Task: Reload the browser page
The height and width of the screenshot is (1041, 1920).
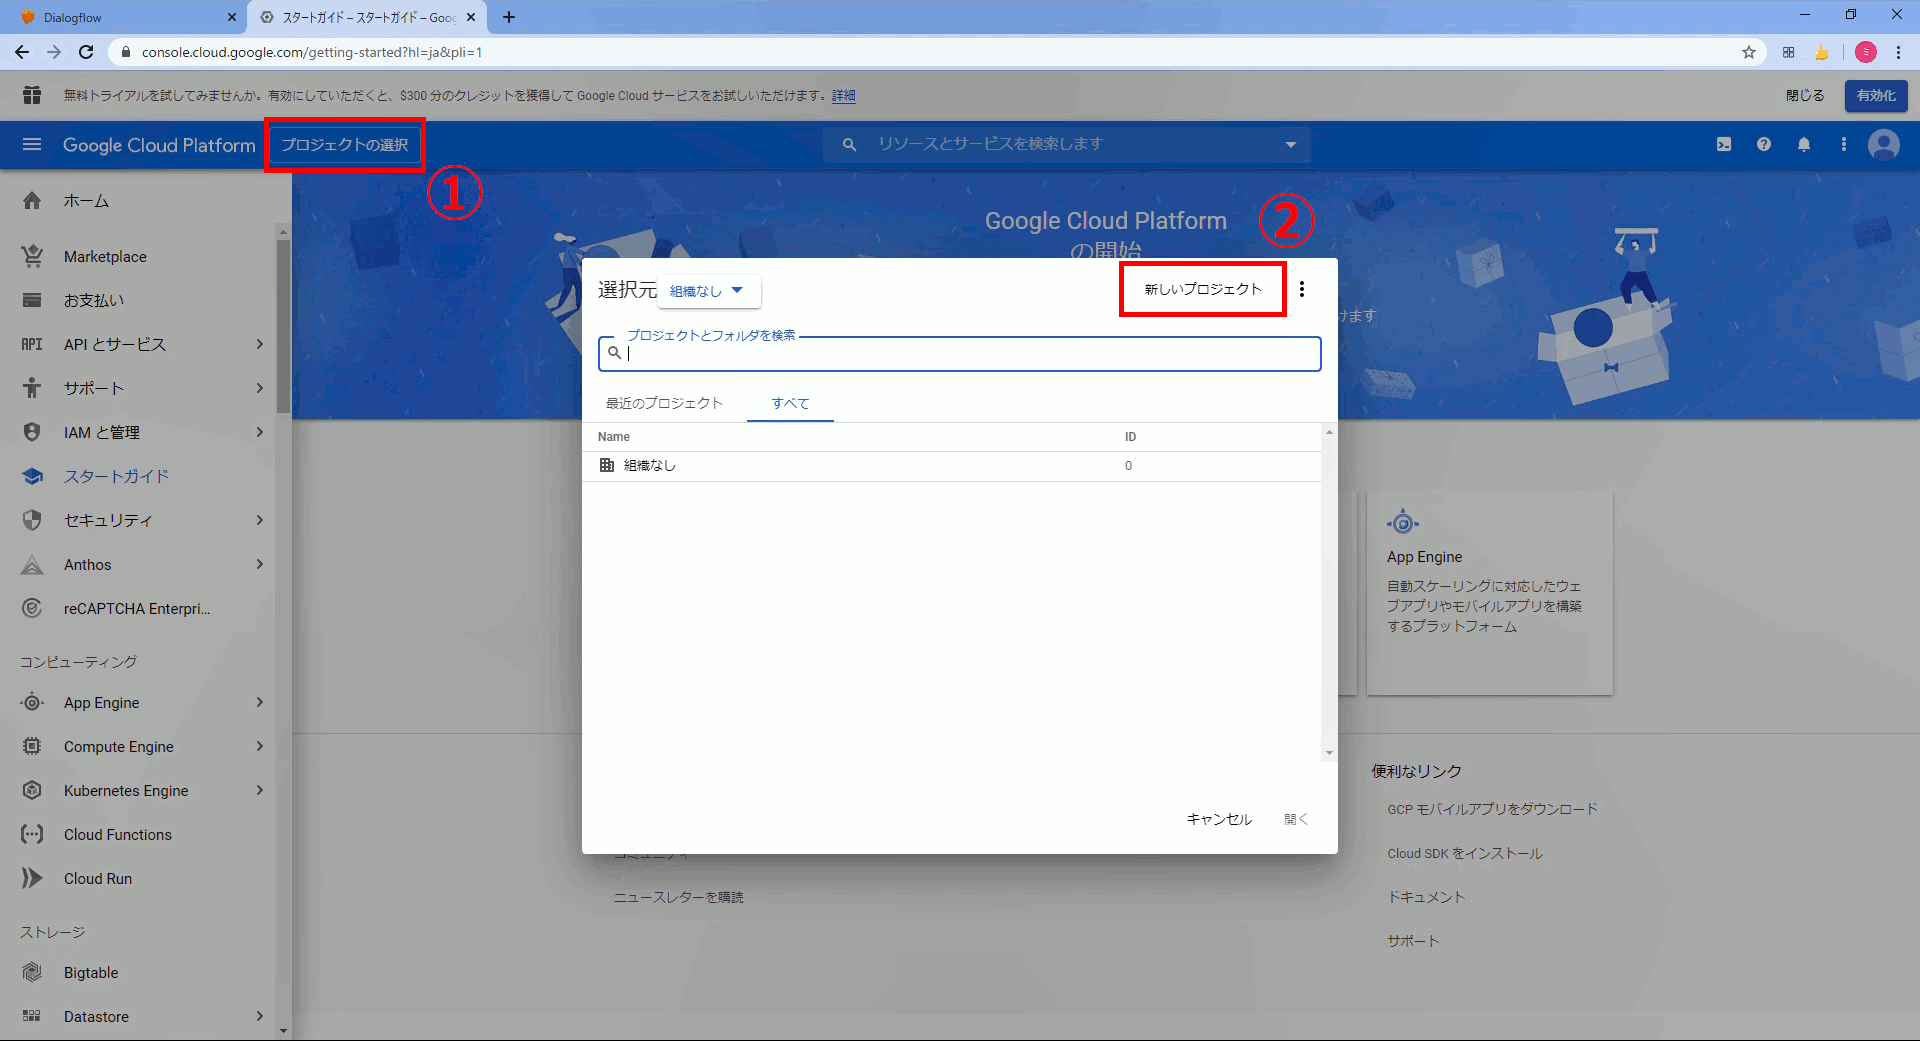Action: tap(86, 52)
